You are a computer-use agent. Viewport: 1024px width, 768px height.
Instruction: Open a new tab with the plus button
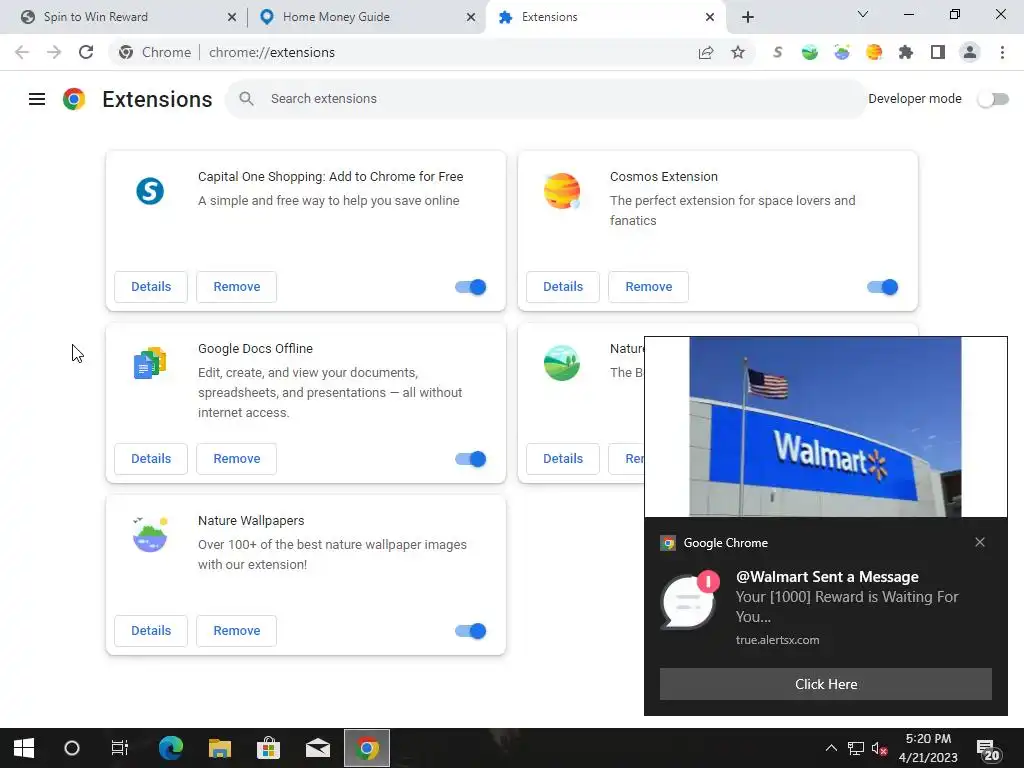748,17
